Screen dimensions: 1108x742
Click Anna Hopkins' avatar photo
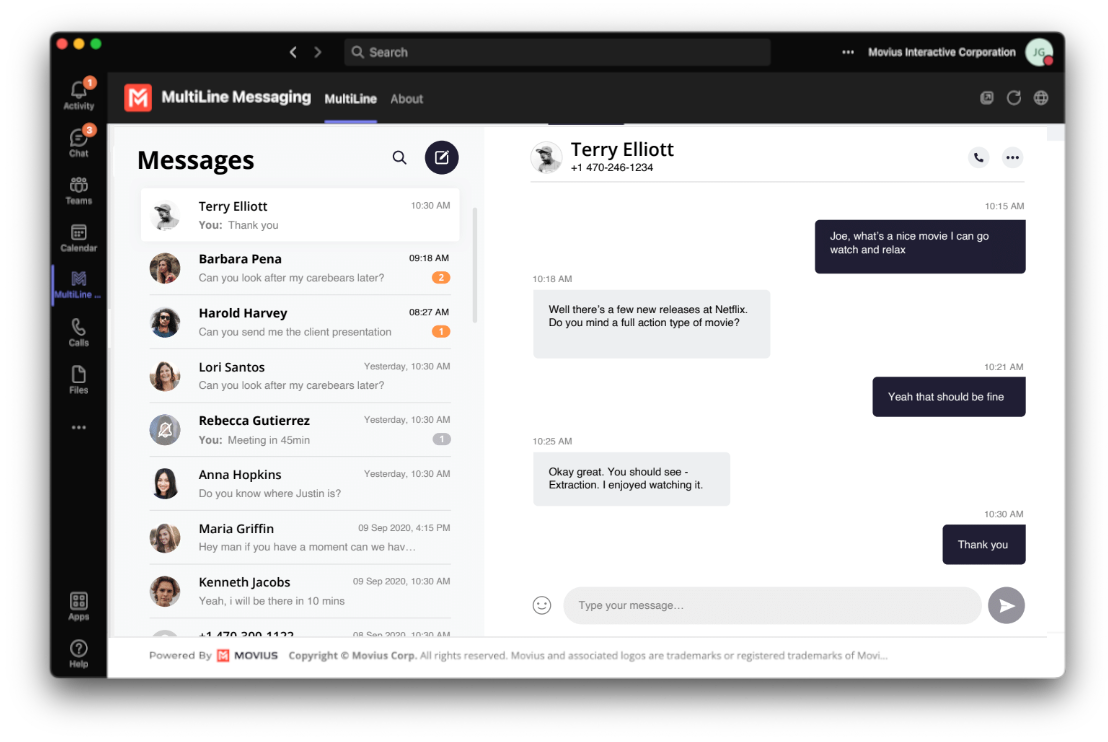[x=165, y=483]
